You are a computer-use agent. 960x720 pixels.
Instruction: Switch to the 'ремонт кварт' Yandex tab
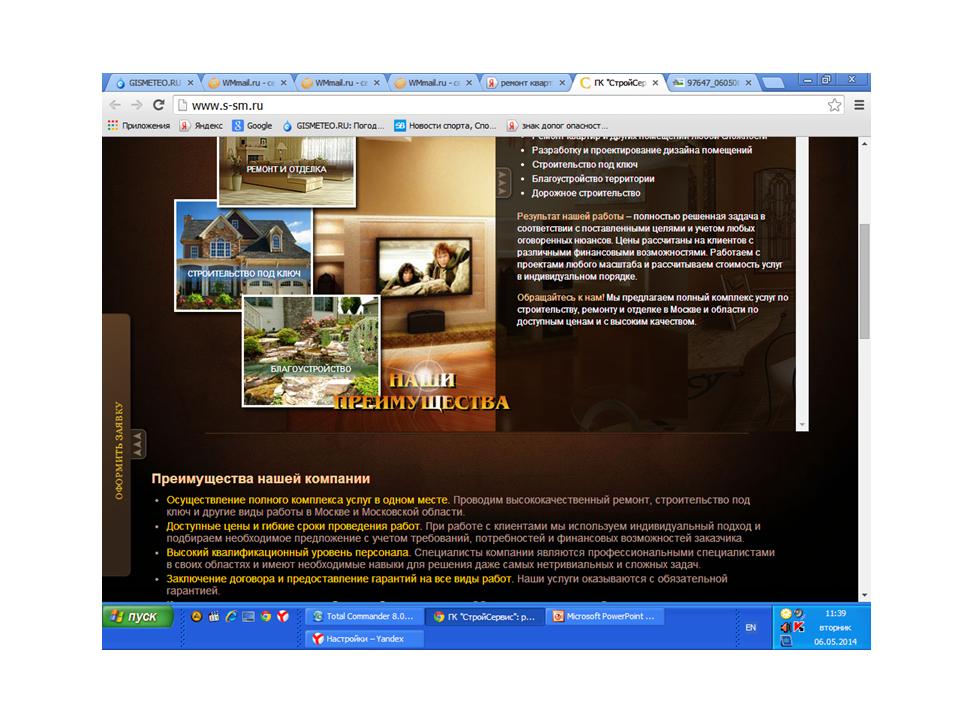click(x=526, y=83)
